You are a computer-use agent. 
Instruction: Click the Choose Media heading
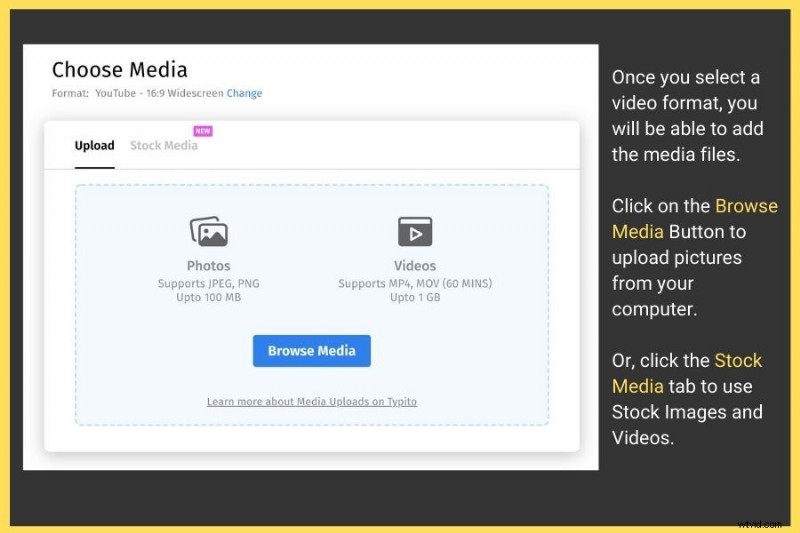point(119,70)
